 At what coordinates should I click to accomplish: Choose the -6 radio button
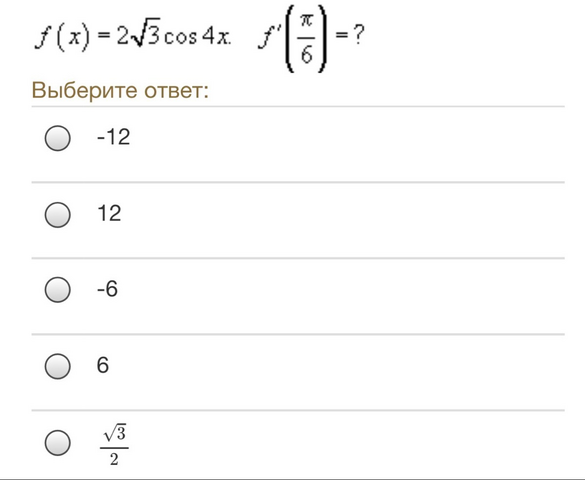(x=57, y=289)
